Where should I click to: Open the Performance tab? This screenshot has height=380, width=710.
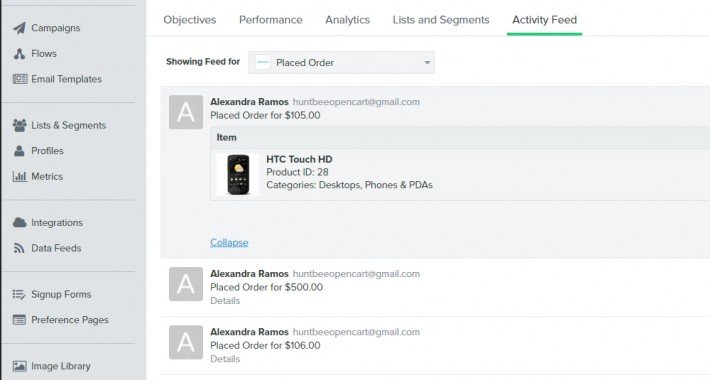tap(271, 20)
